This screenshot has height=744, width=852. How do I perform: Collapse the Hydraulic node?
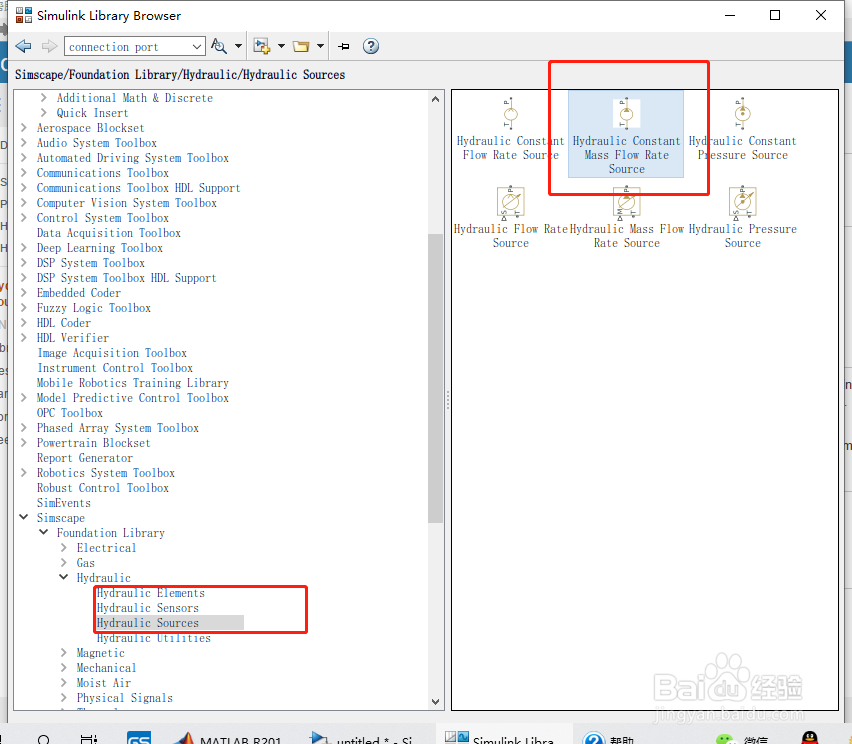[x=64, y=577]
